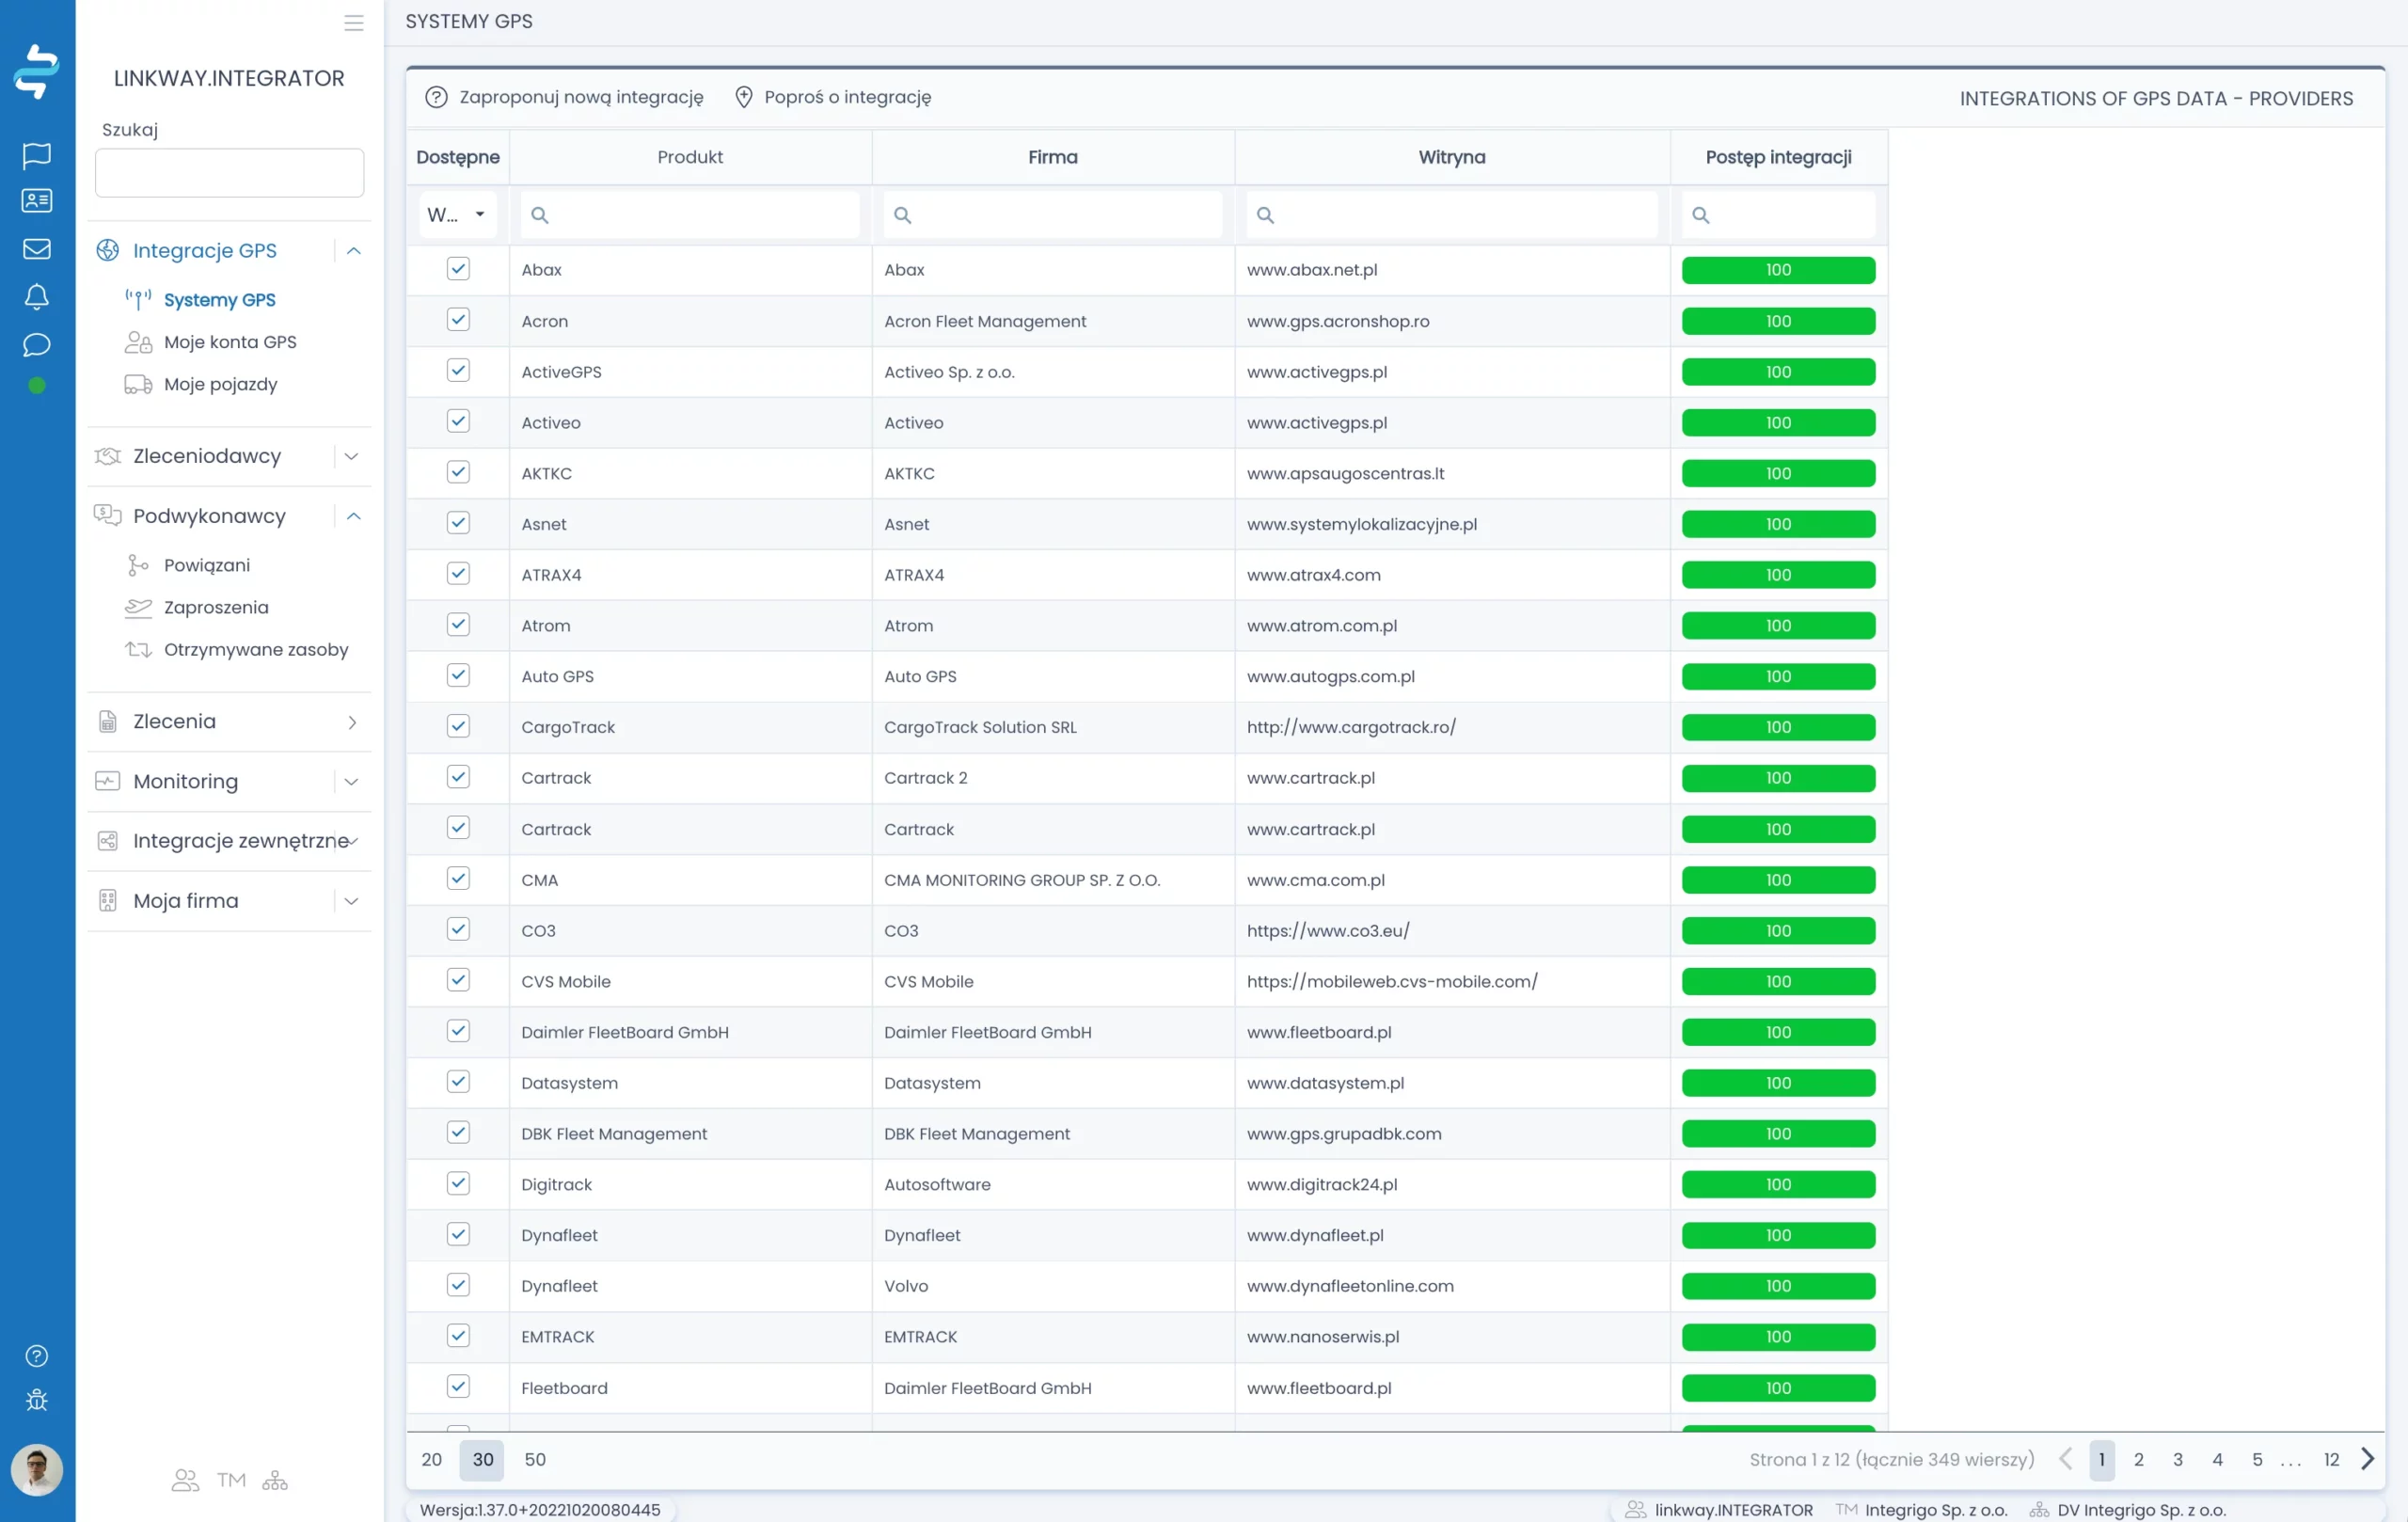Viewport: 2408px width, 1522px height.
Task: Expand the Integracje zewnętrzne section chevron
Action: tap(354, 841)
